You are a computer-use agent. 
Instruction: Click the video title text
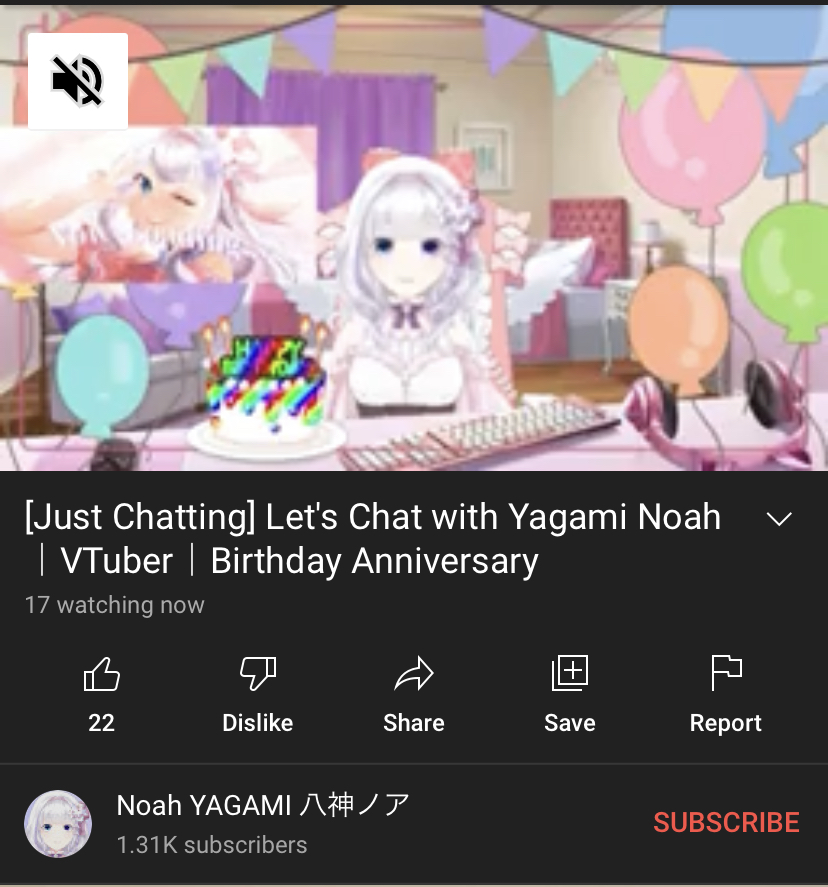pyautogui.click(x=373, y=539)
